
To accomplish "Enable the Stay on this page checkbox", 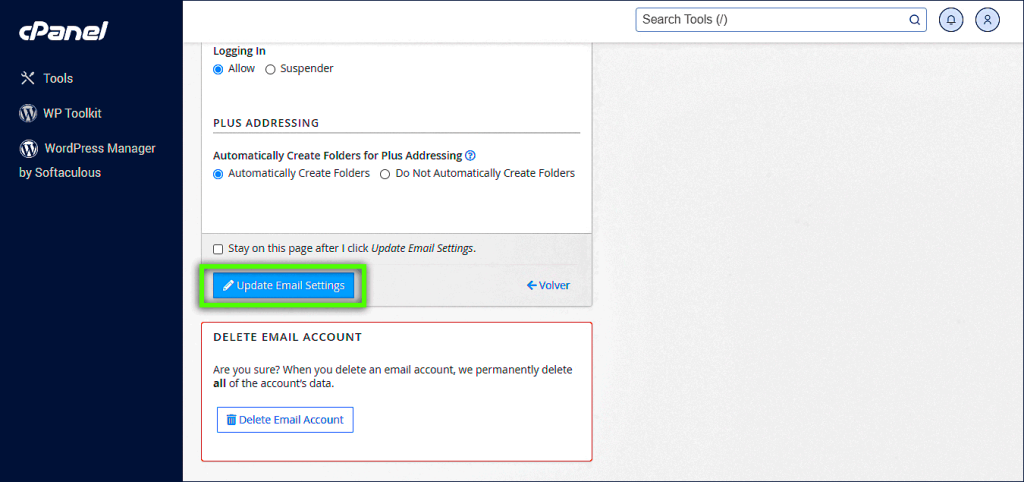I will coord(218,249).
